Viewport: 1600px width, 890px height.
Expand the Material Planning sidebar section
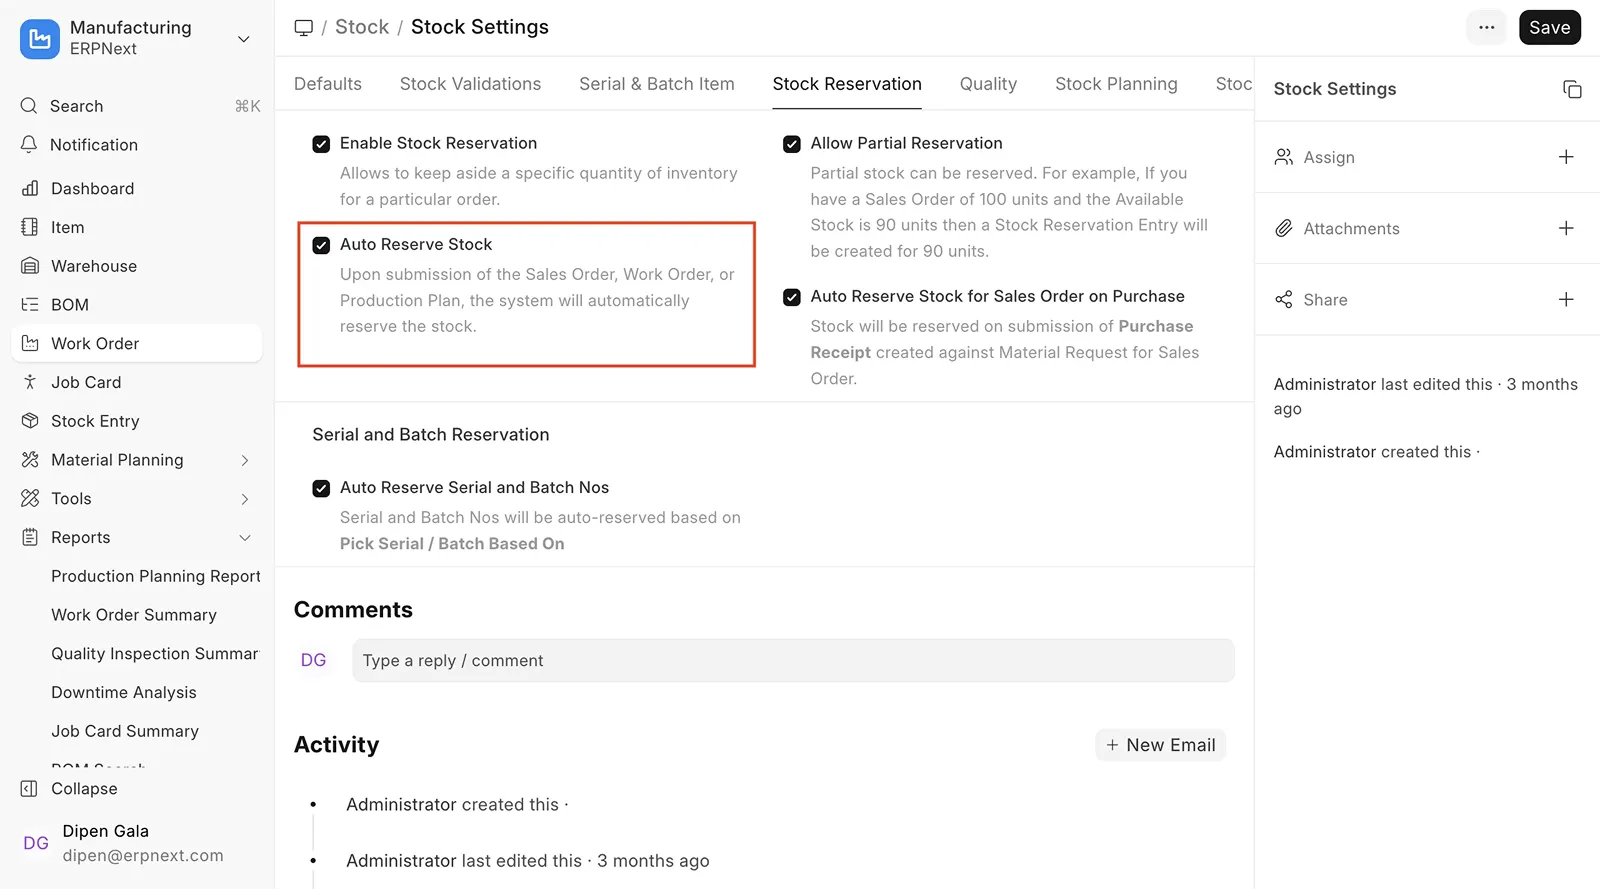[x=245, y=460]
